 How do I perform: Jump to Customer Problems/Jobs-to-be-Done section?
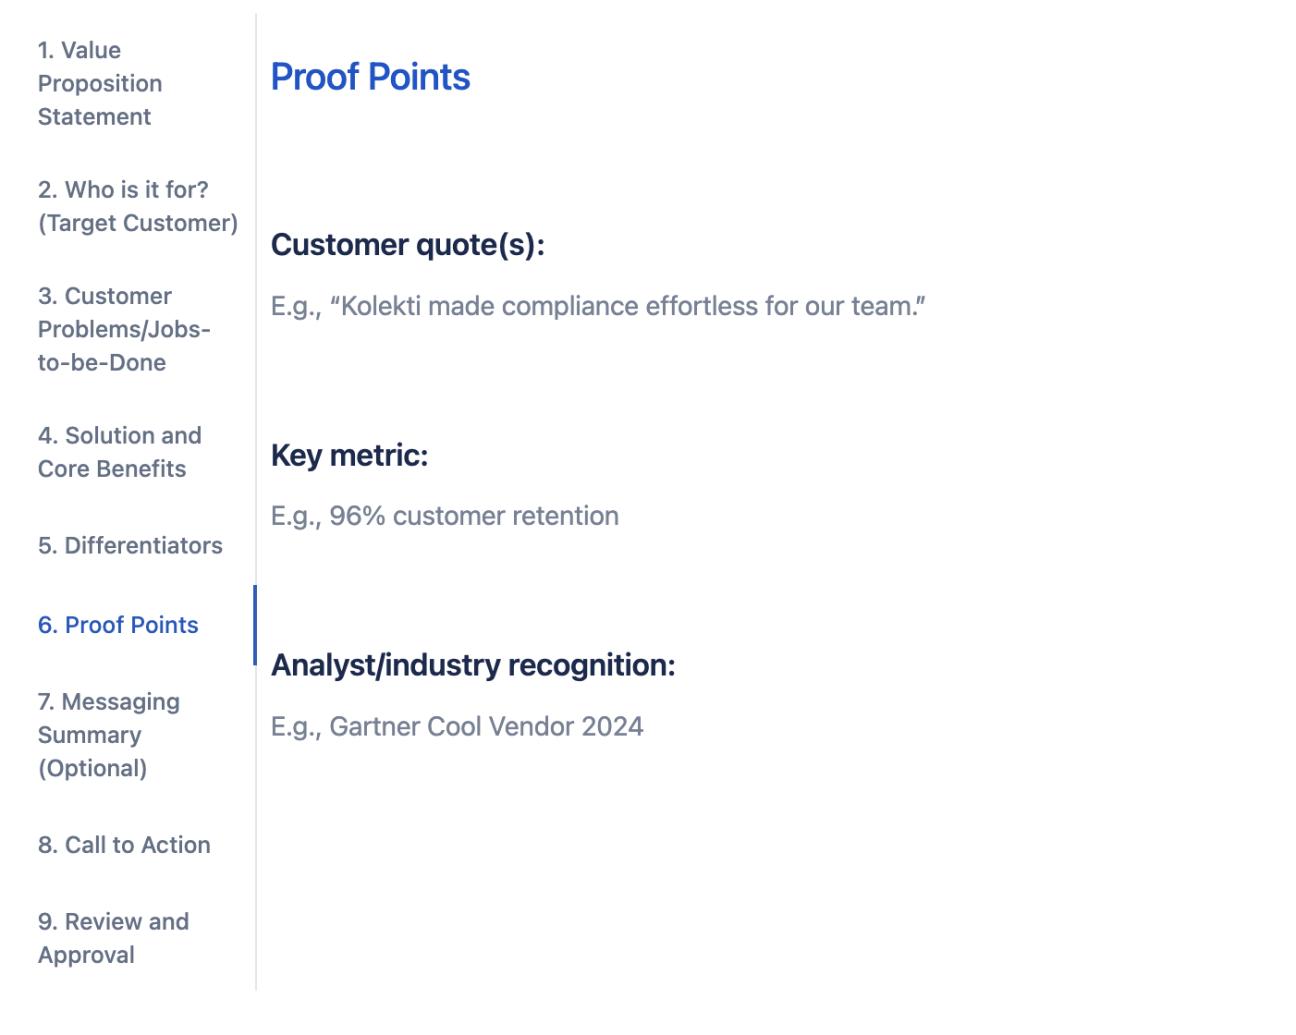point(123,329)
